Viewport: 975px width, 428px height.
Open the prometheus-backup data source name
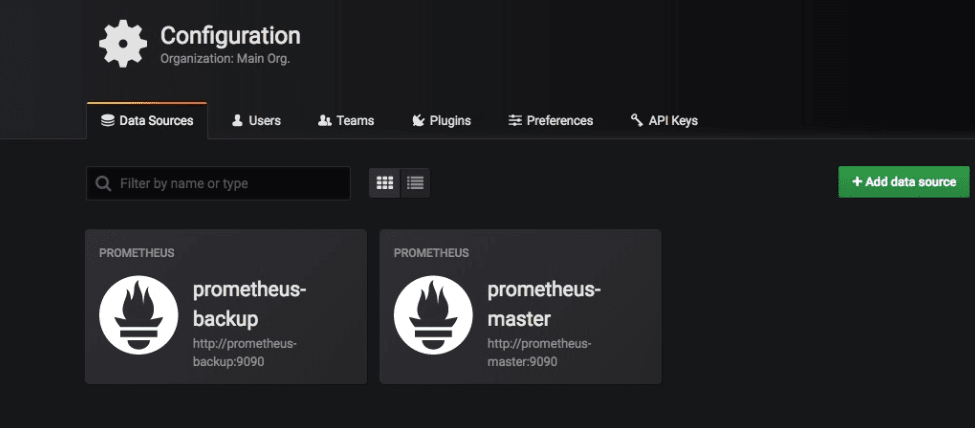[x=249, y=304]
